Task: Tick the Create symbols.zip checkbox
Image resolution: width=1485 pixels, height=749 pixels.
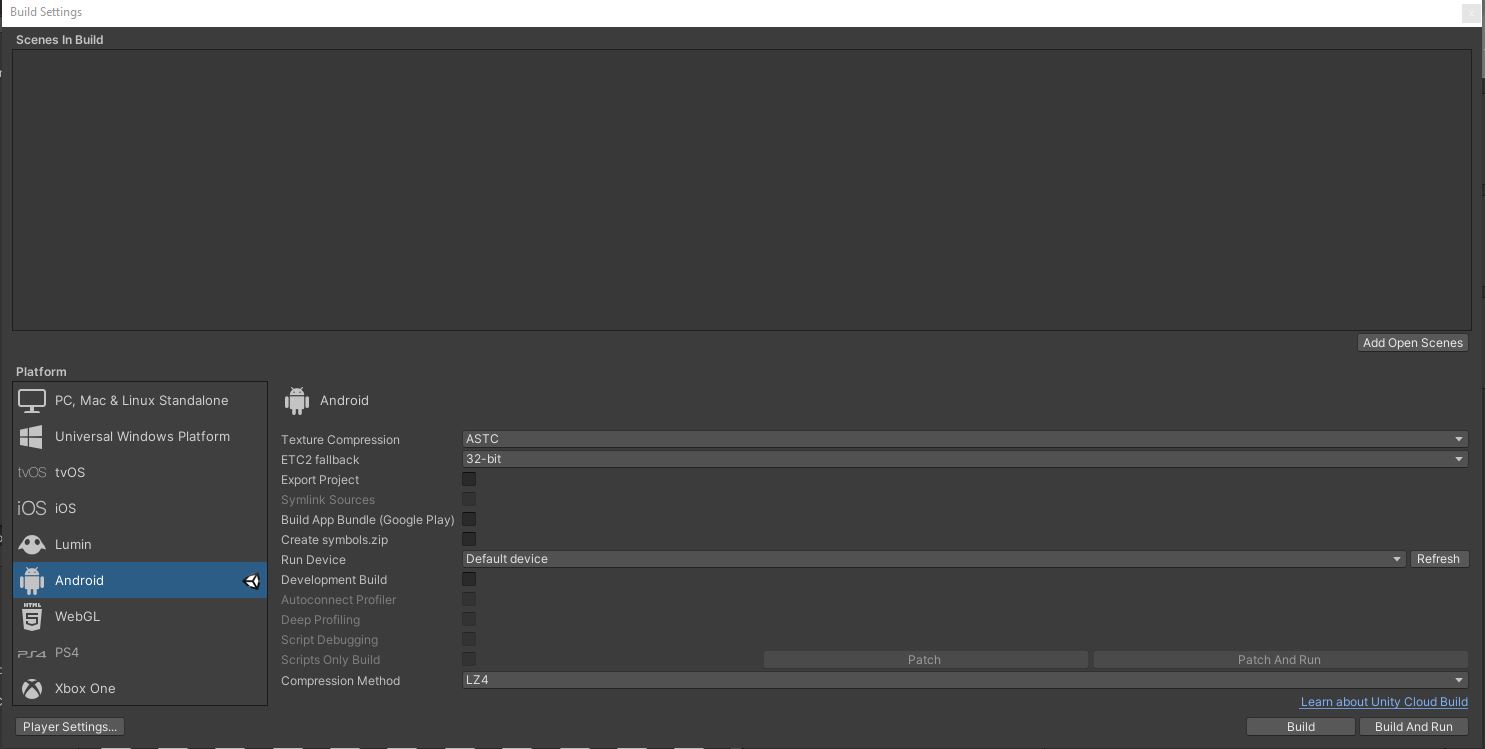Action: [x=469, y=540]
